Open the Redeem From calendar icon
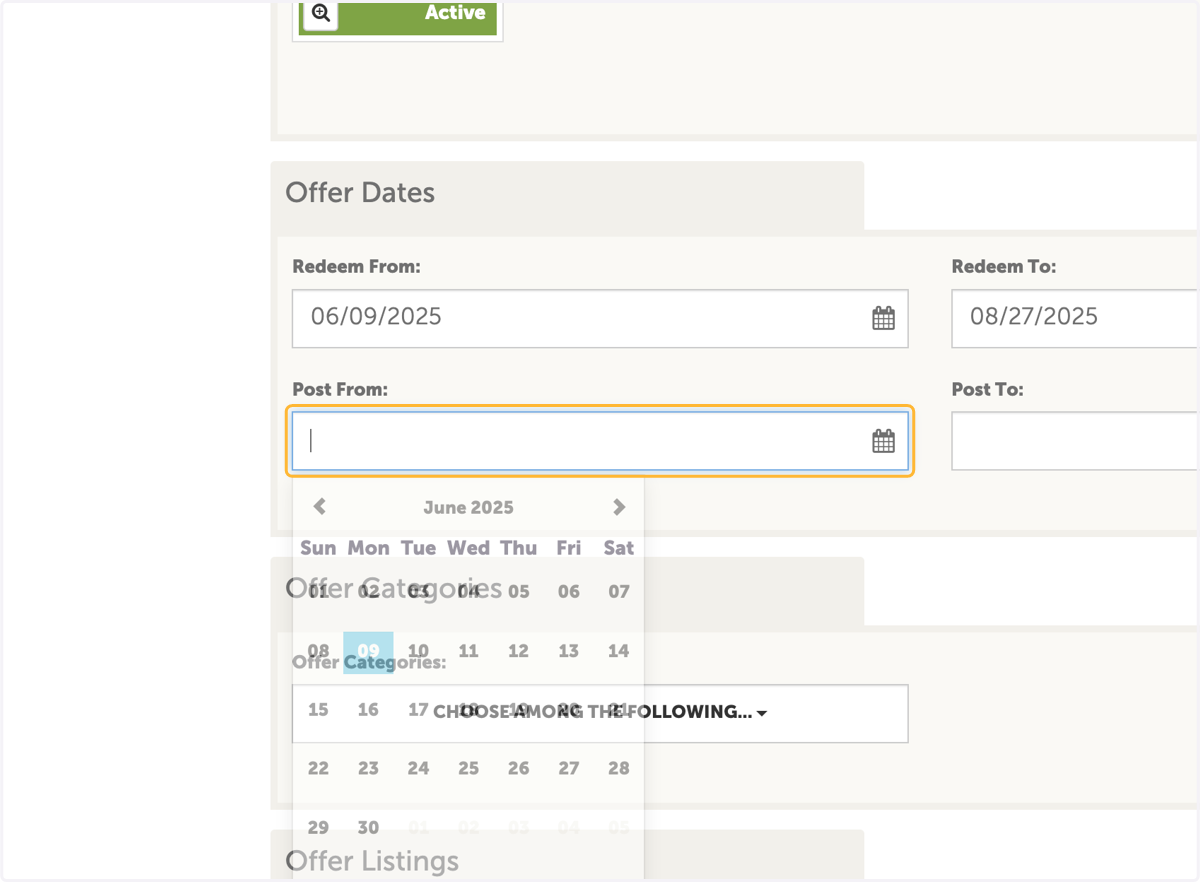Screen dimensions: 1200x882 (883, 319)
